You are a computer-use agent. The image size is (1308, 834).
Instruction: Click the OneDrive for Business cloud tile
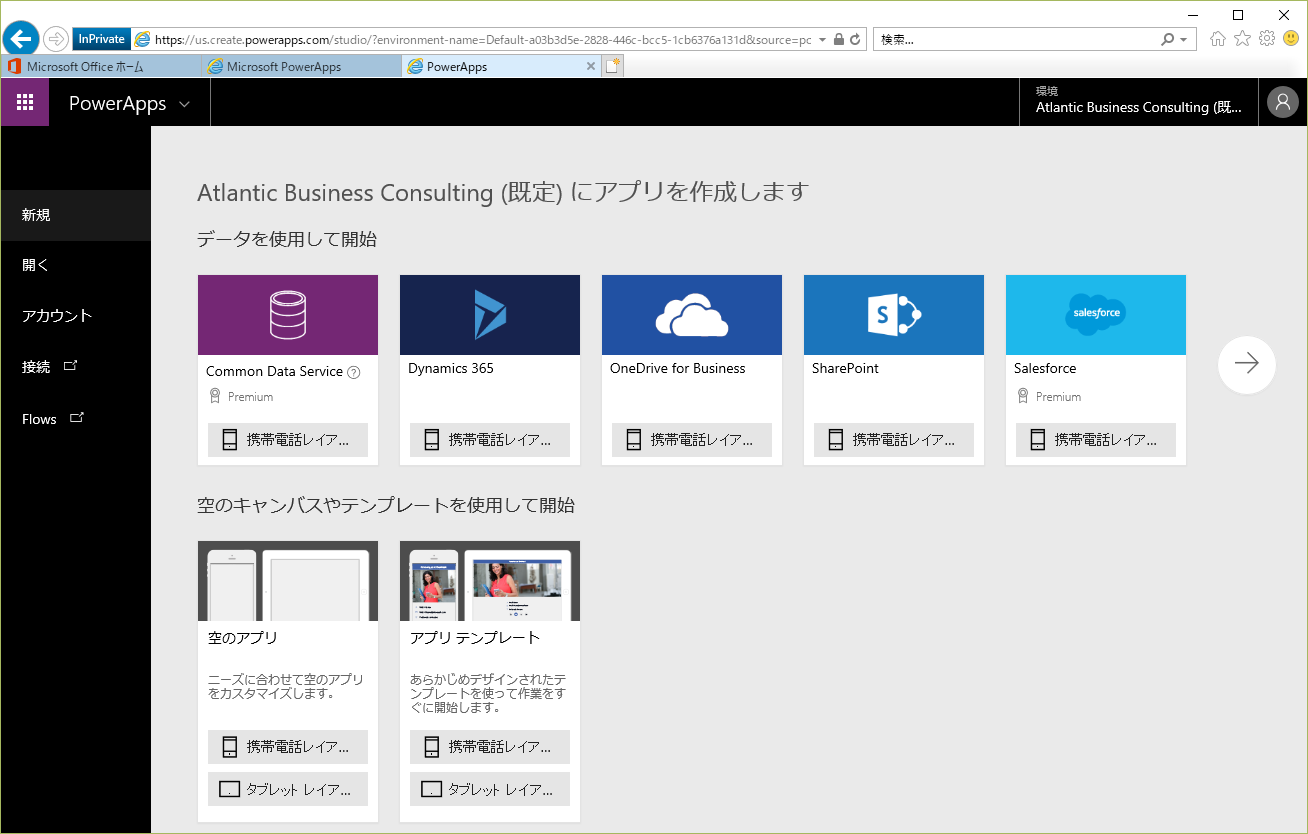[x=692, y=315]
